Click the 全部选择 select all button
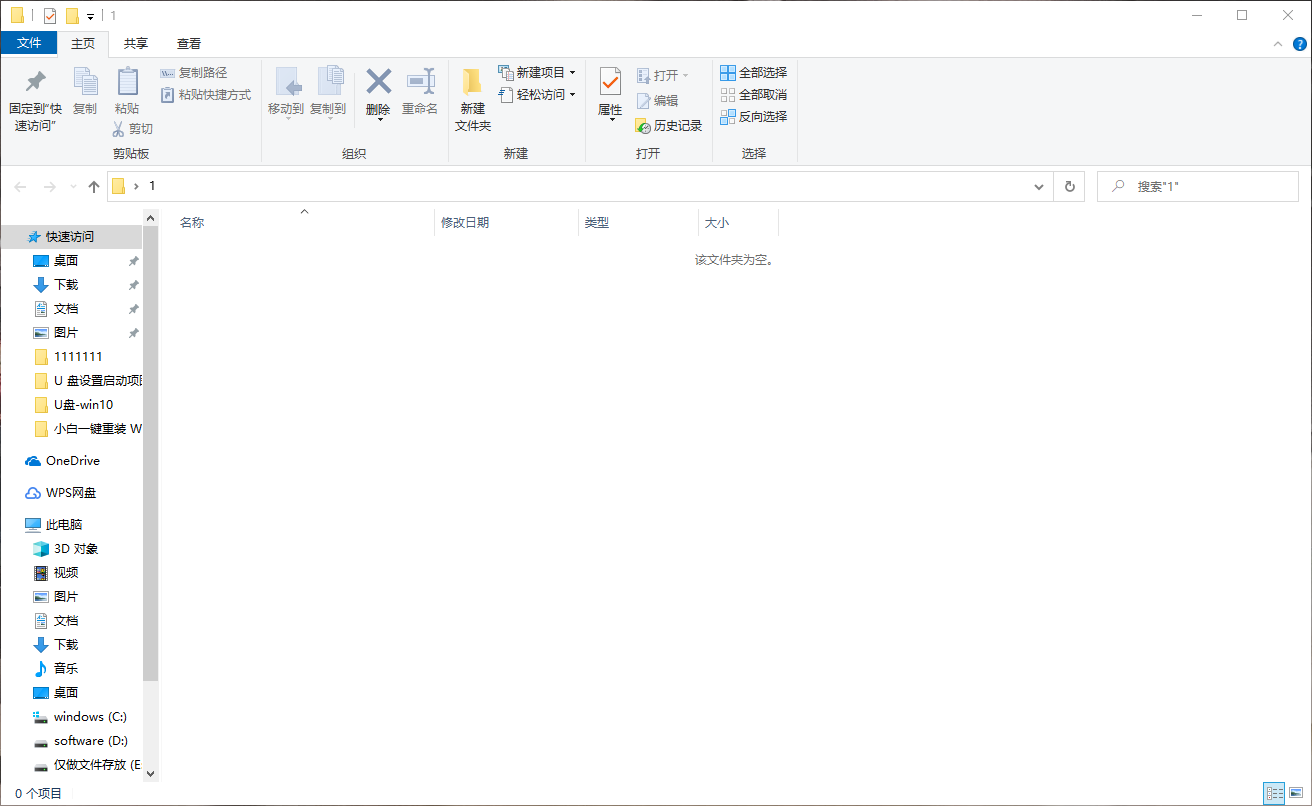 (x=752, y=72)
